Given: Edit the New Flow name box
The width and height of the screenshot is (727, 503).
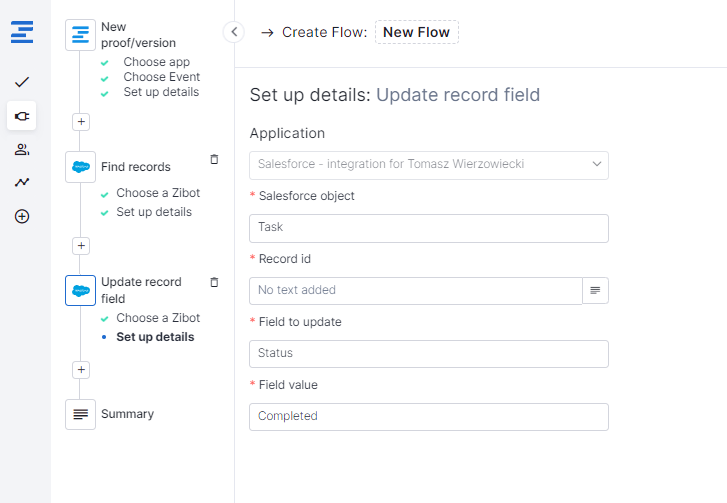Looking at the screenshot, I should click(x=416, y=32).
